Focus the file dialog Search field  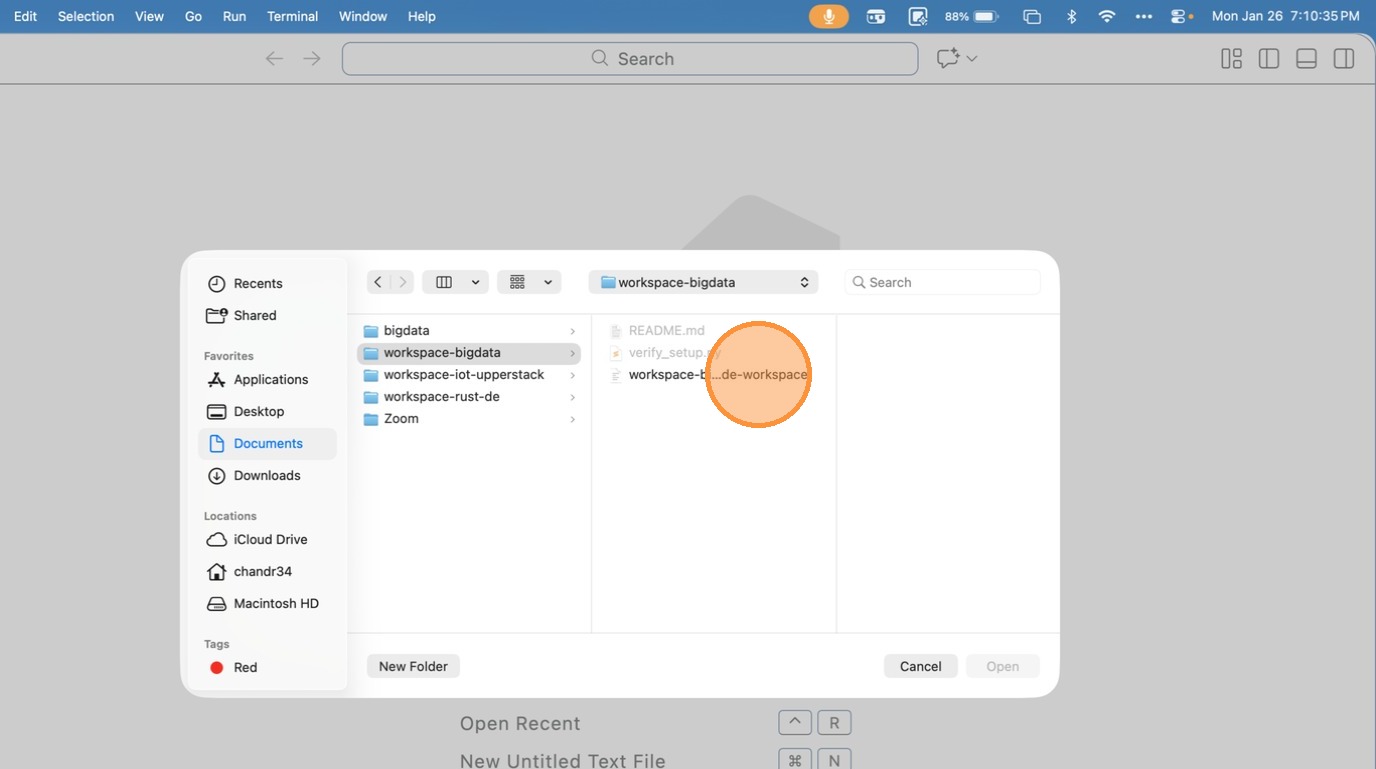click(x=943, y=282)
